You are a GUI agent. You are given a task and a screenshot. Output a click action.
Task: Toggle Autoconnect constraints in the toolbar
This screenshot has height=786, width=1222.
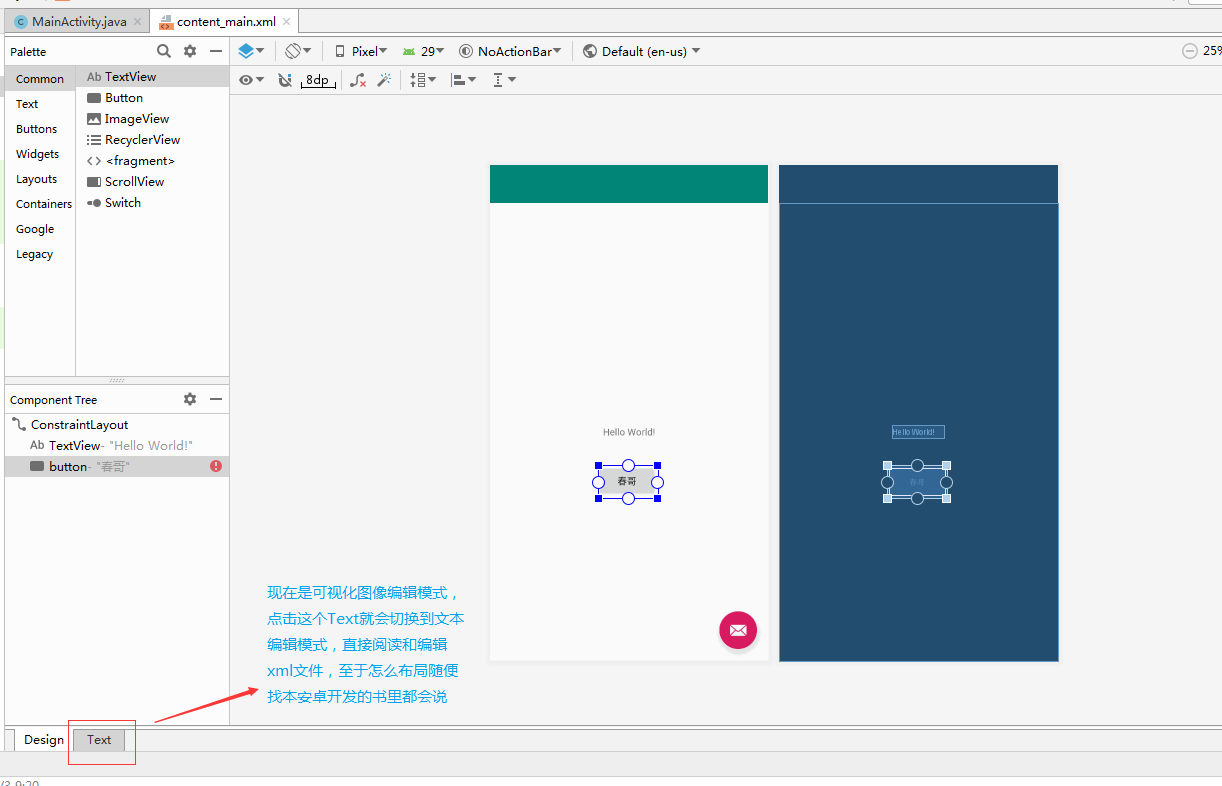point(285,79)
